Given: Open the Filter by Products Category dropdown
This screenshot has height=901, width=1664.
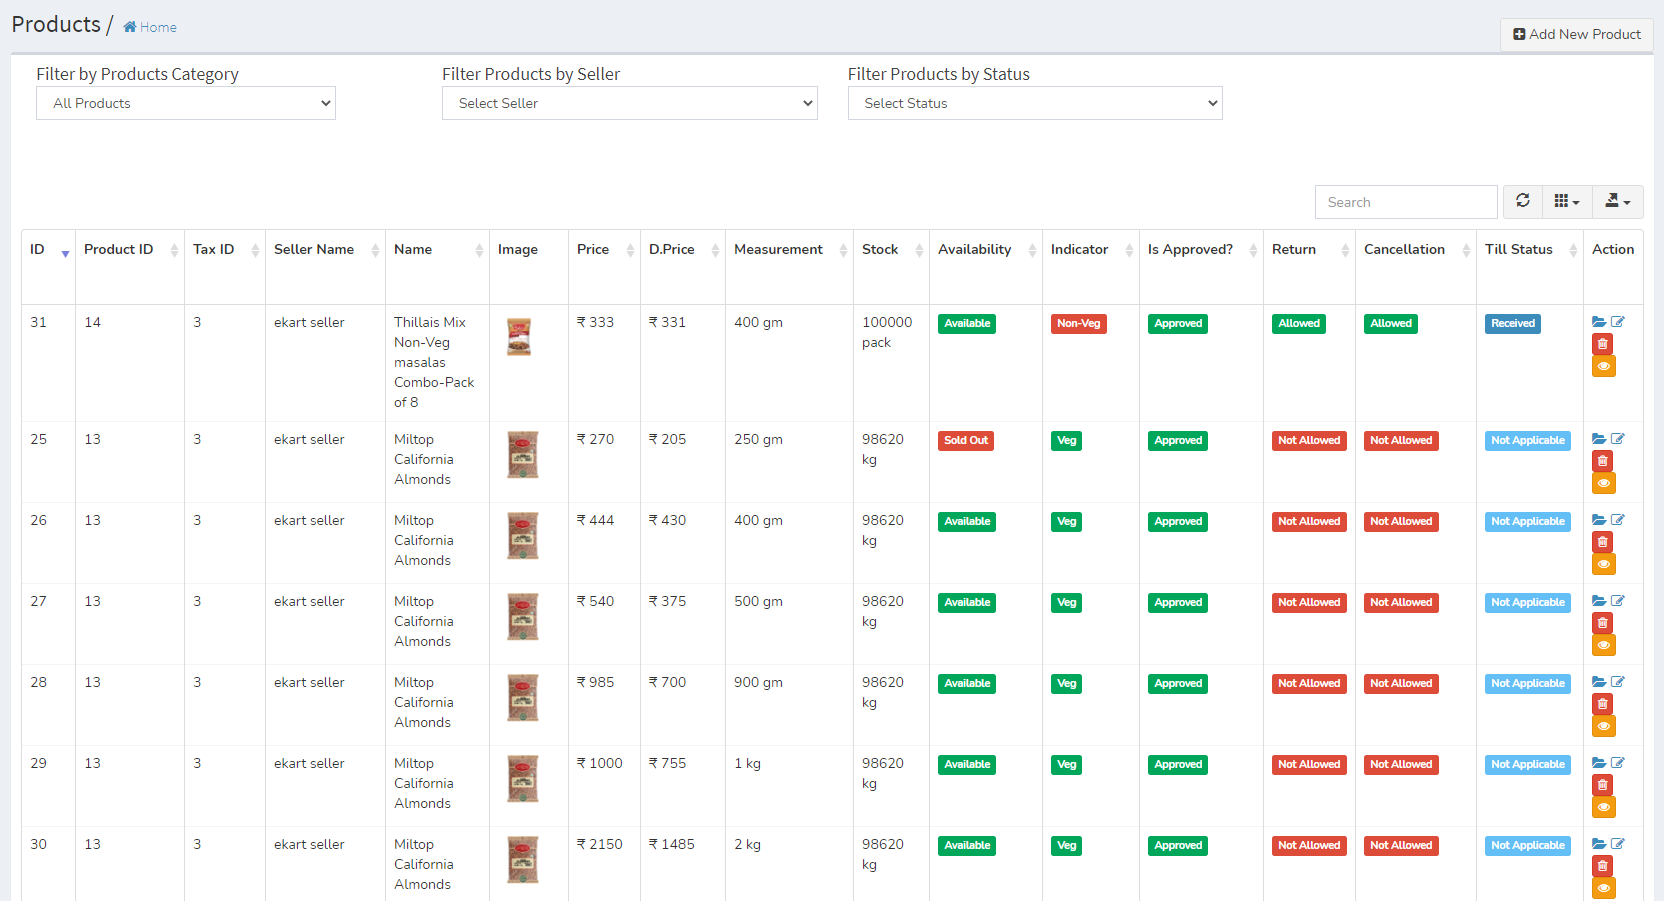Looking at the screenshot, I should click(186, 103).
